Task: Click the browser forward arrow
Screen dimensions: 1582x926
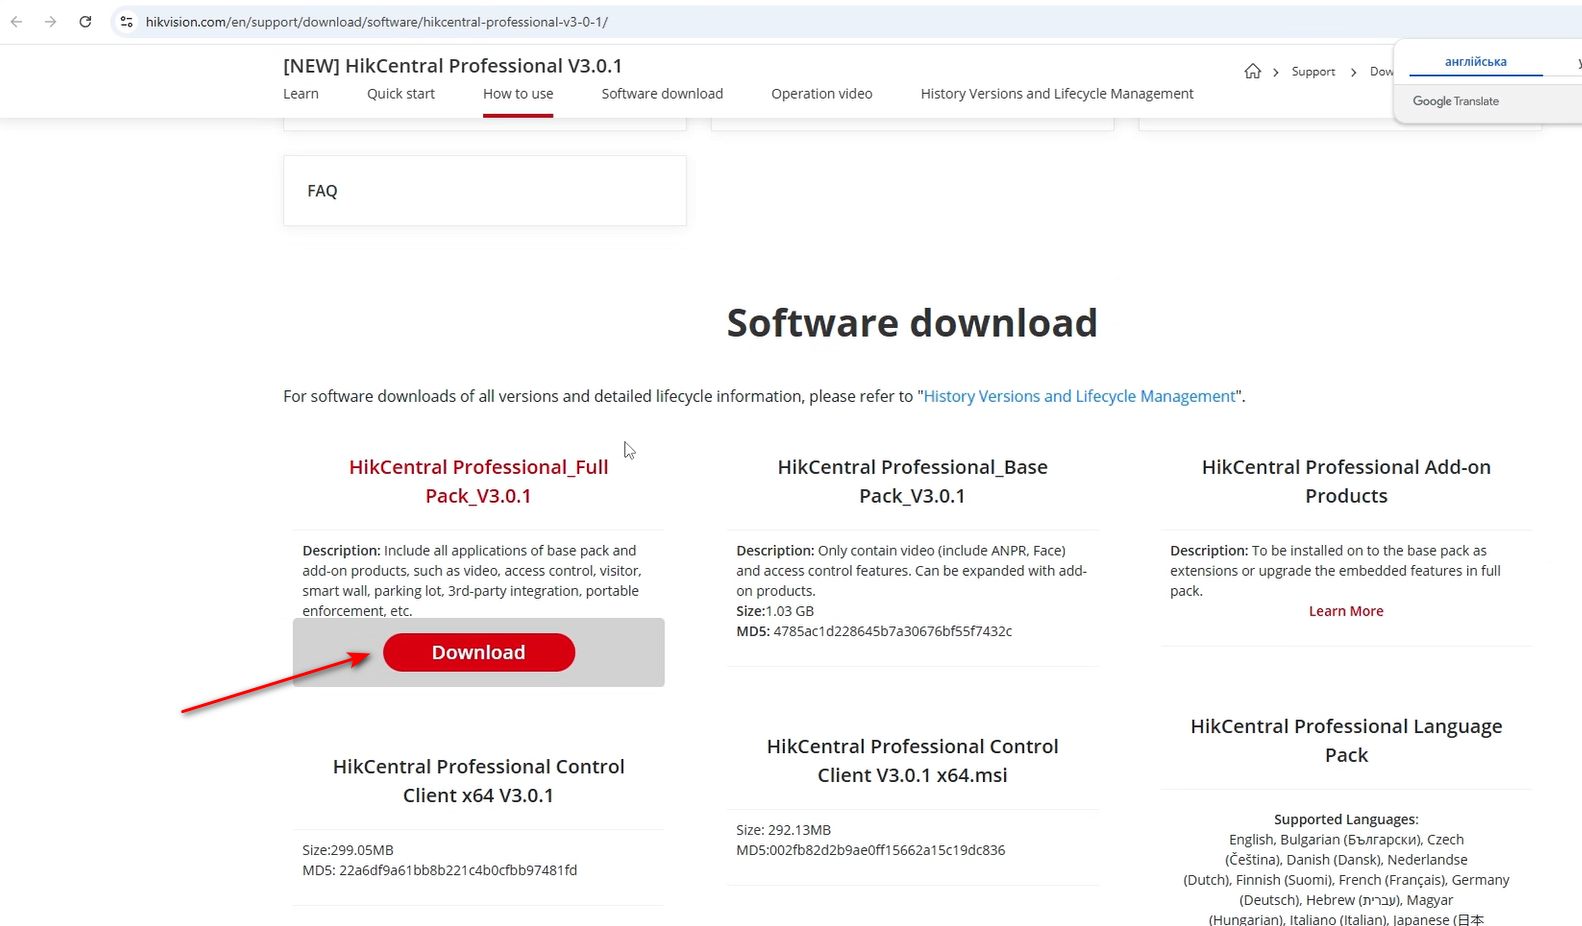Action: tap(50, 22)
